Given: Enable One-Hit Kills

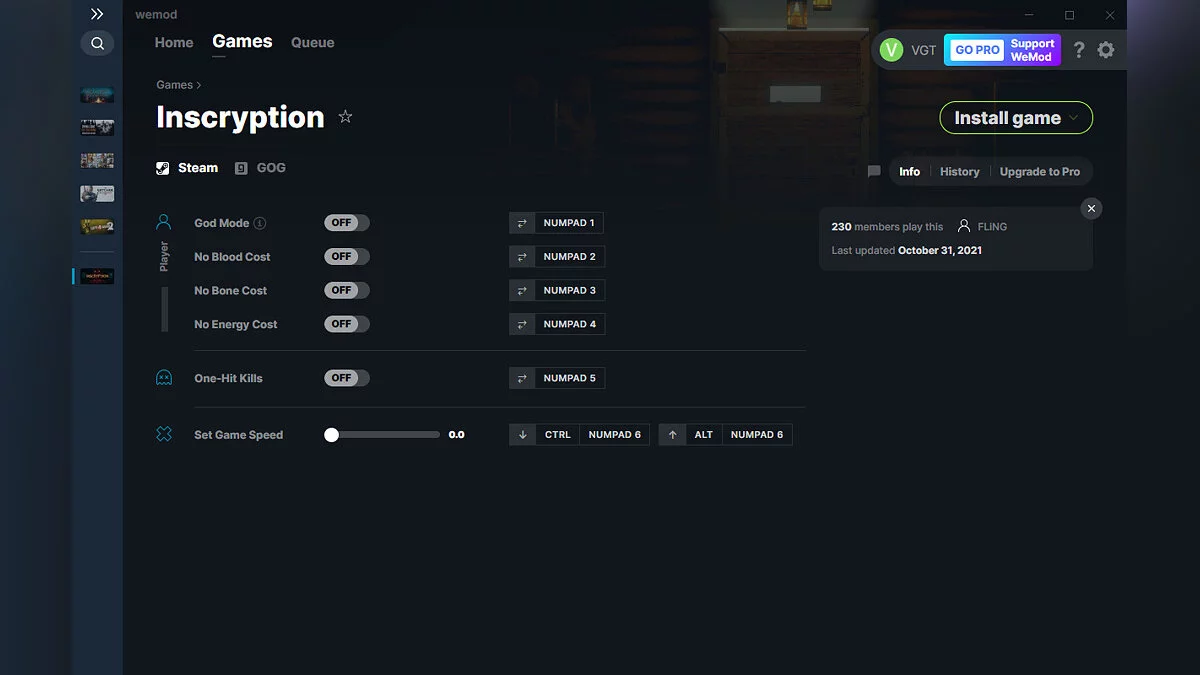Looking at the screenshot, I should coord(346,378).
